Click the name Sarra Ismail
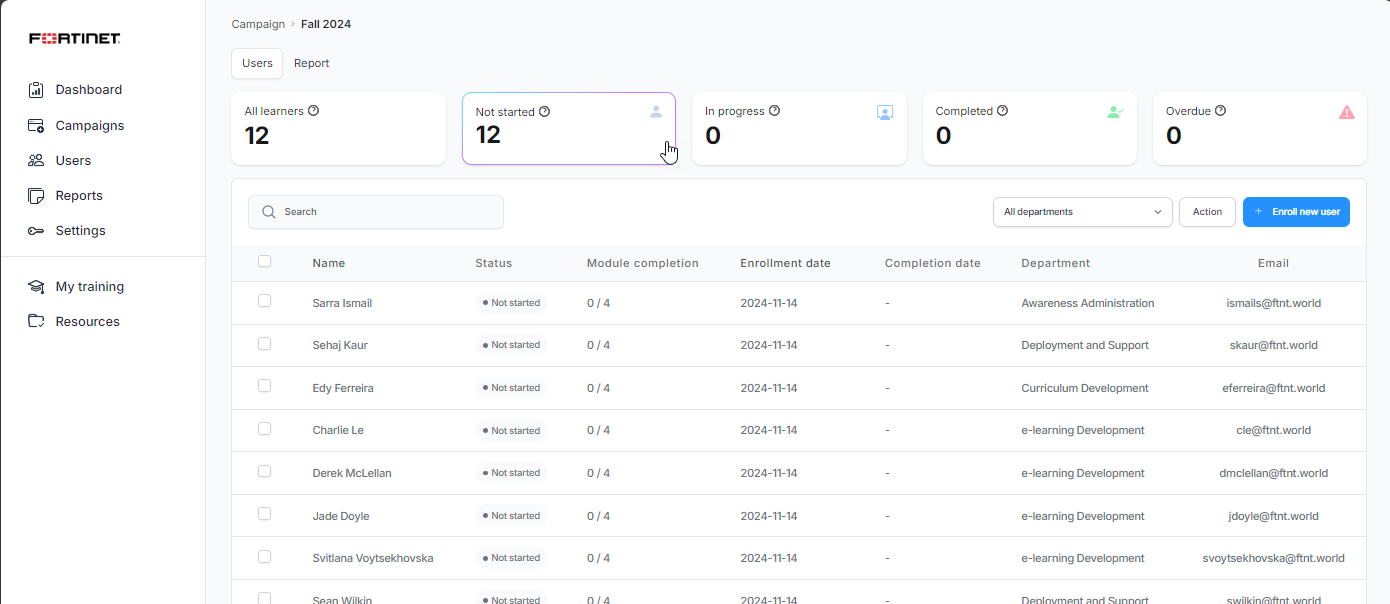 [342, 303]
